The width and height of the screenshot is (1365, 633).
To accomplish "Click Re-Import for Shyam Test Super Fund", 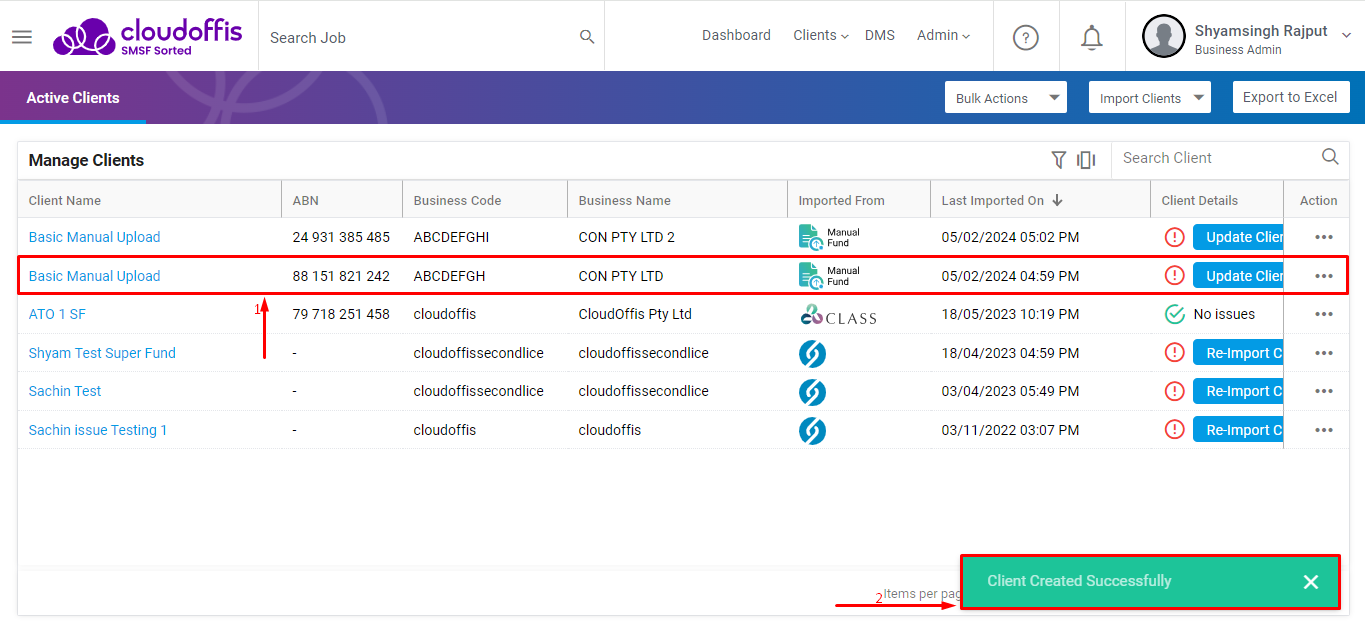I will [x=1238, y=353].
